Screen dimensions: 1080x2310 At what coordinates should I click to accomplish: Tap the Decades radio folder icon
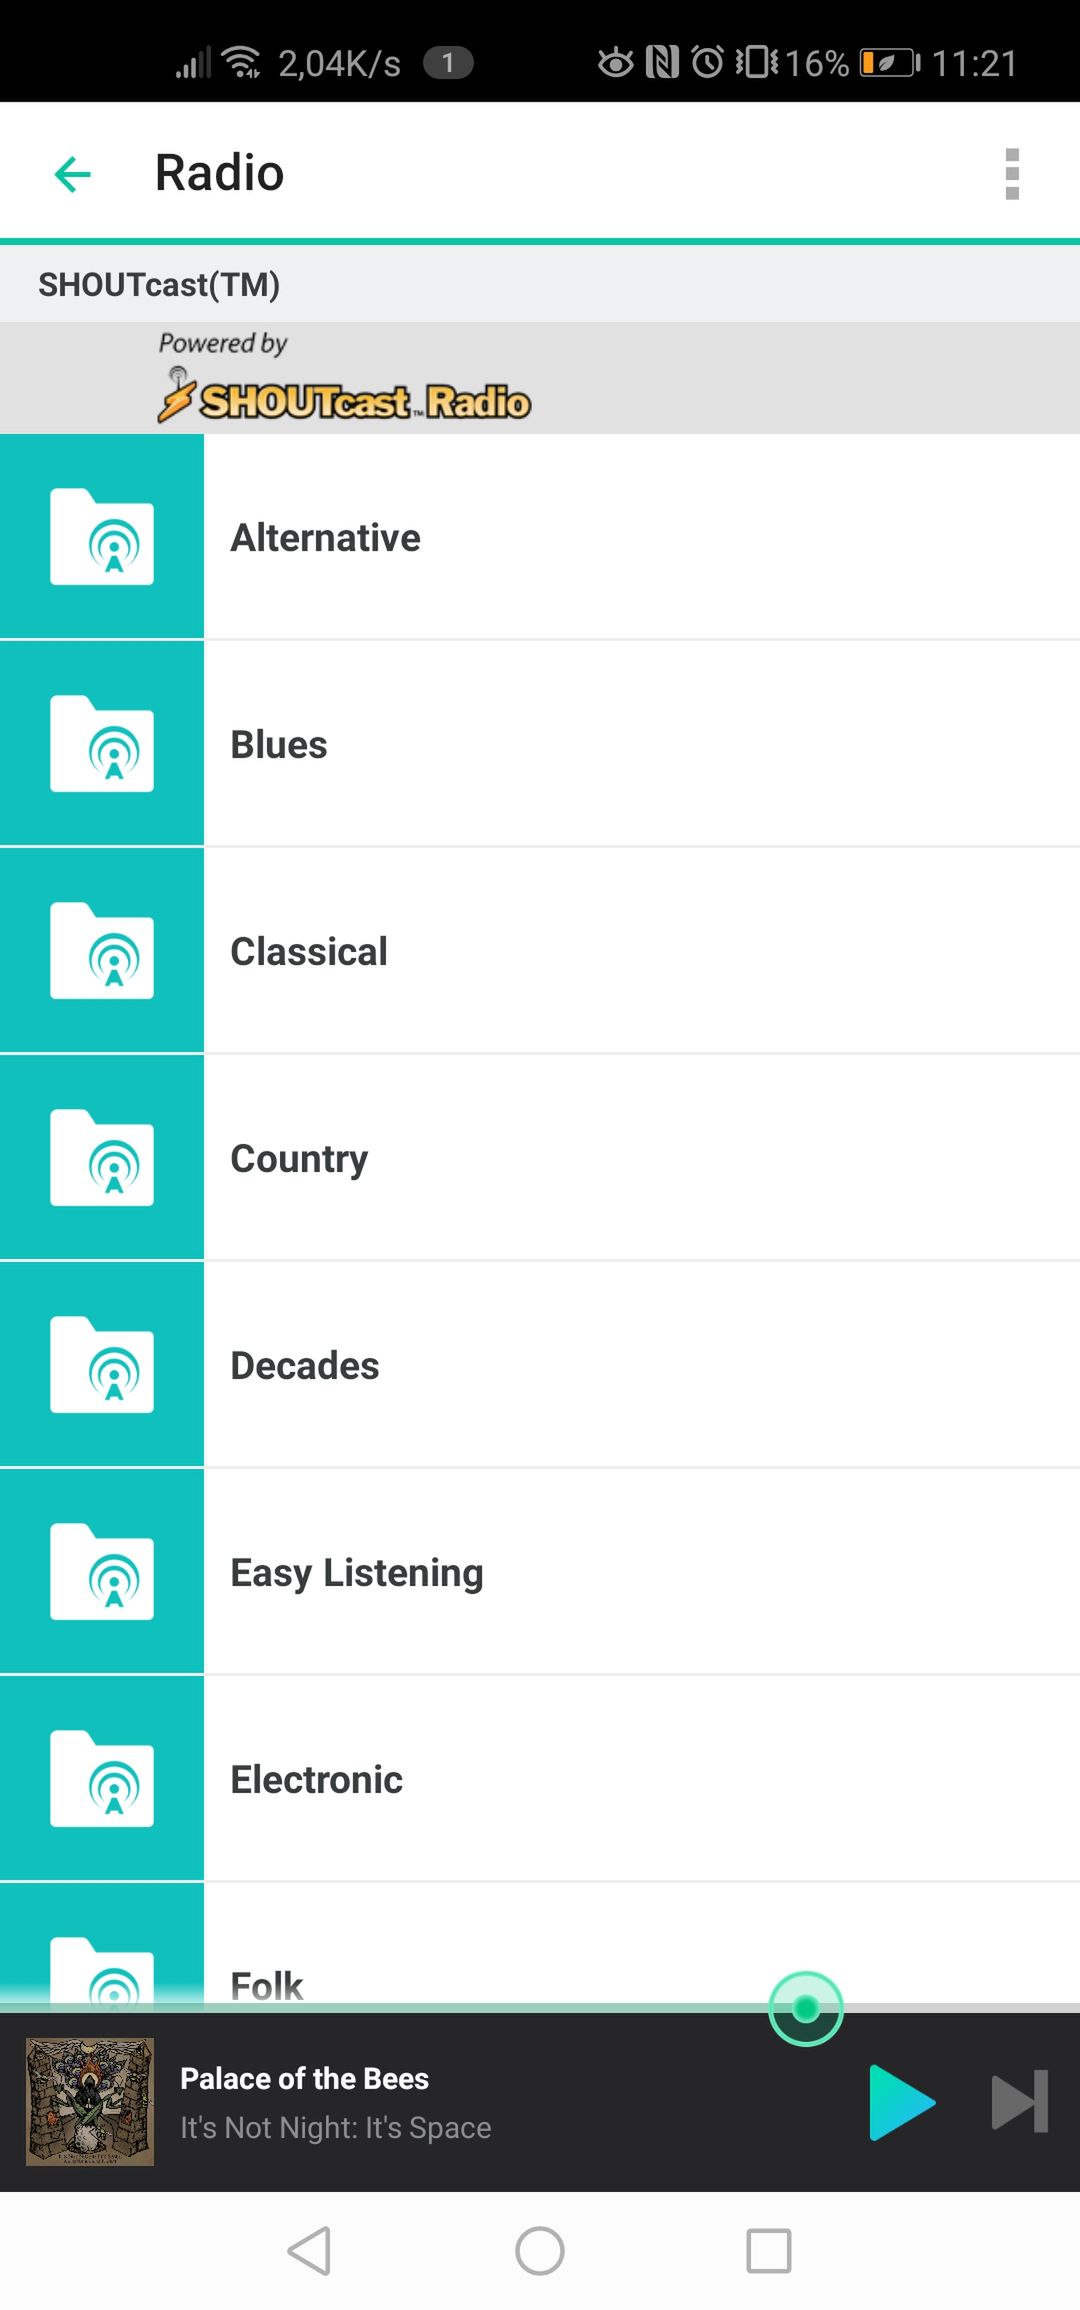coord(102,1365)
